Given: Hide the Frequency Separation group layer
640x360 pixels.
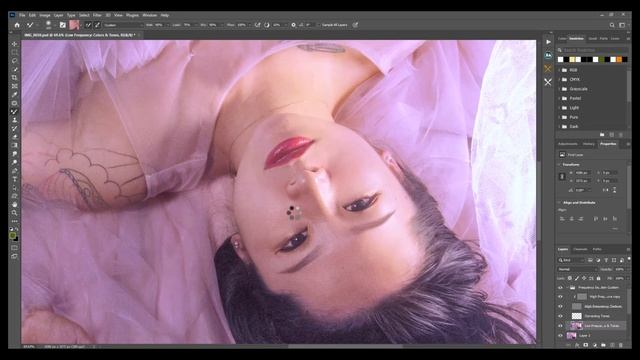Looking at the screenshot, I should [560, 288].
